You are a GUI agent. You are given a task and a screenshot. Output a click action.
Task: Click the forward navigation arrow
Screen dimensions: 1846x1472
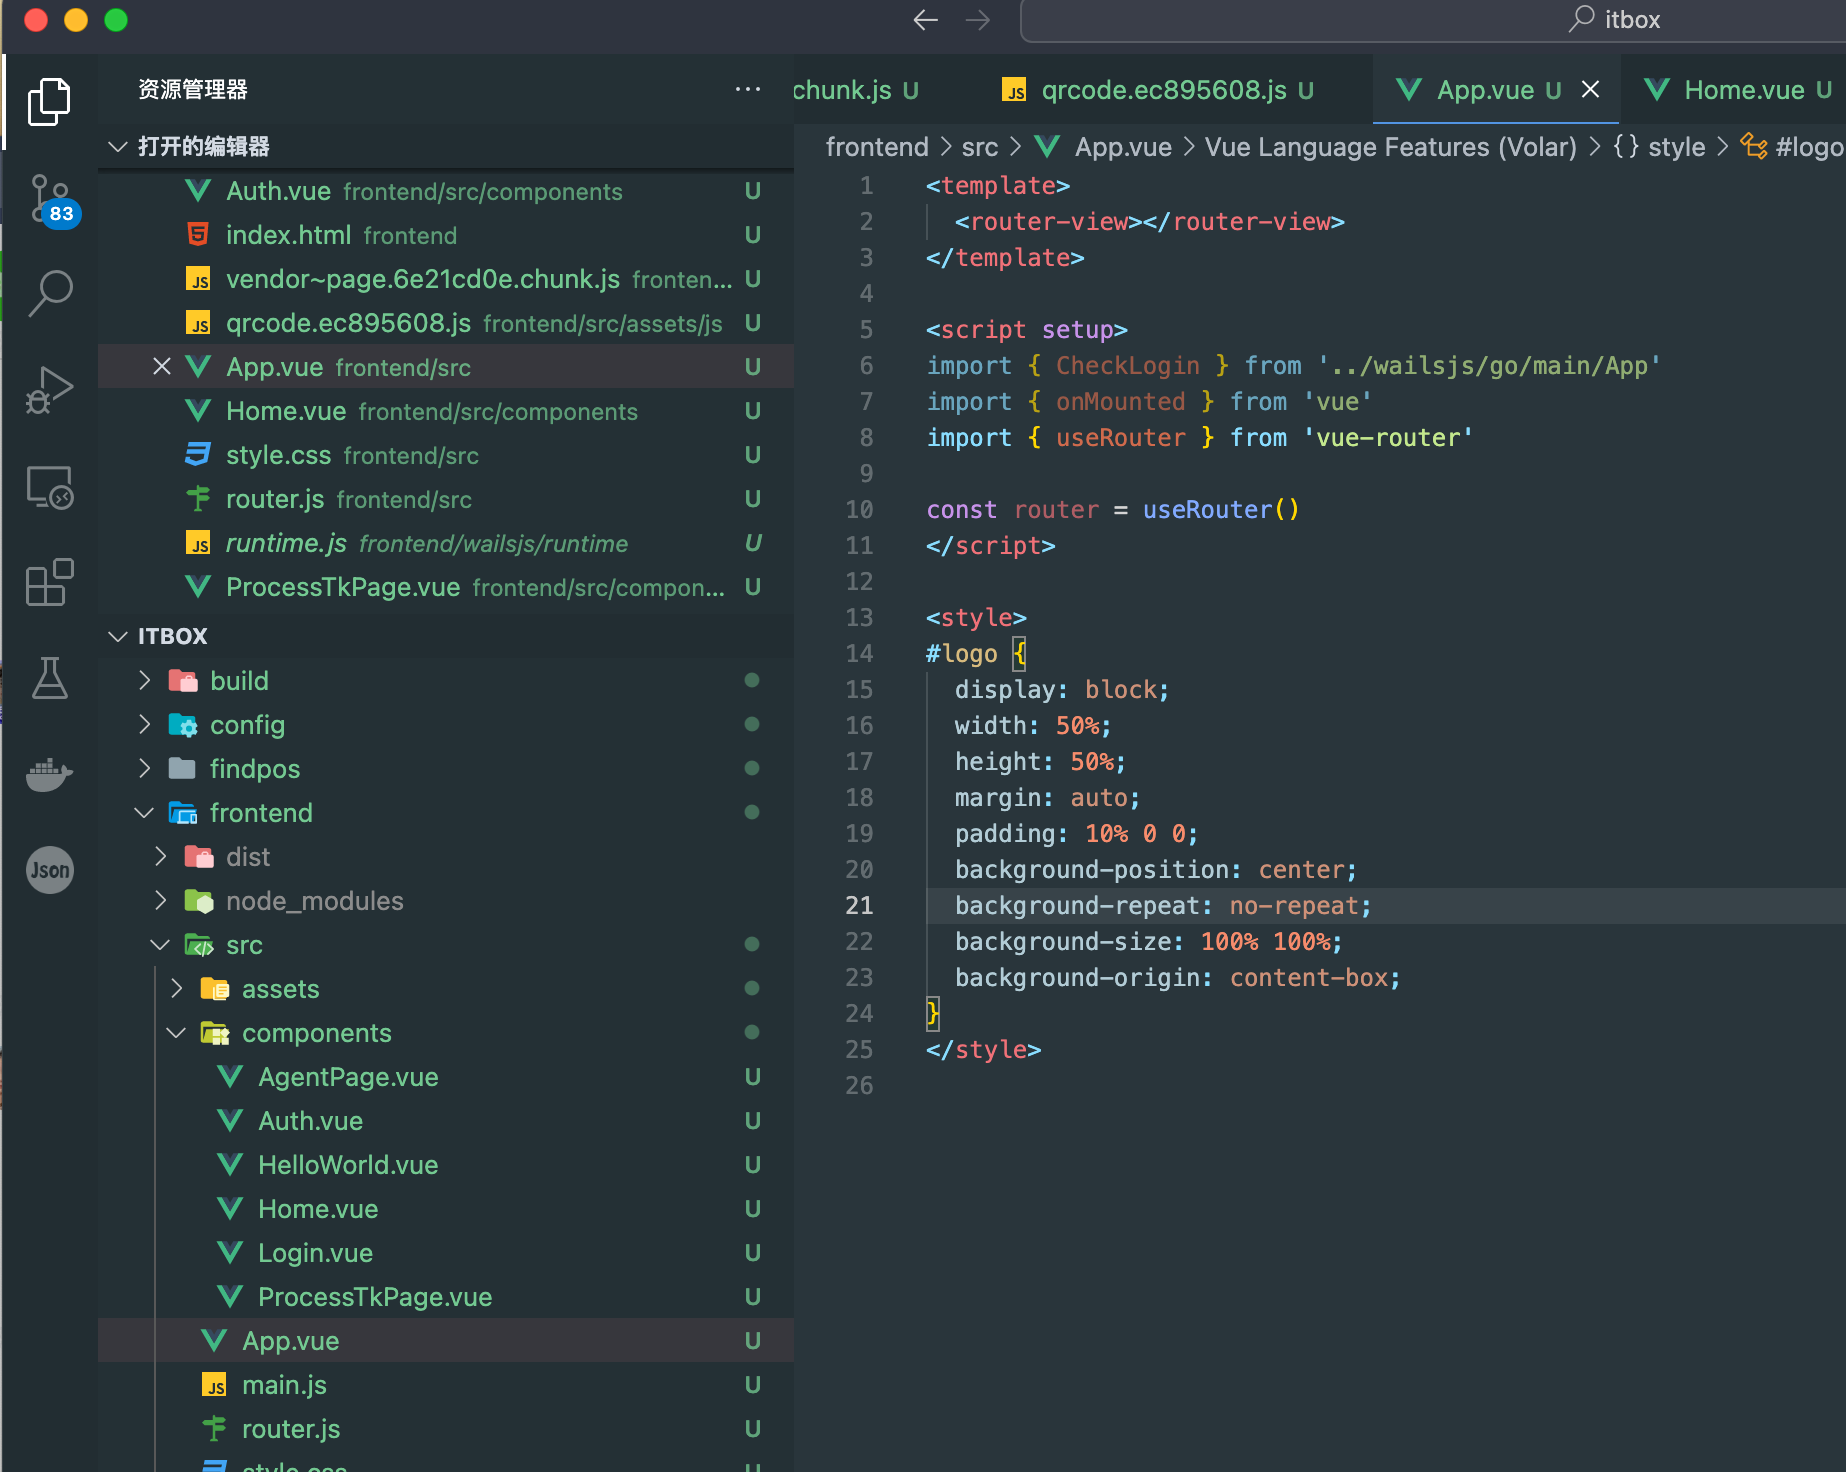coord(978,20)
